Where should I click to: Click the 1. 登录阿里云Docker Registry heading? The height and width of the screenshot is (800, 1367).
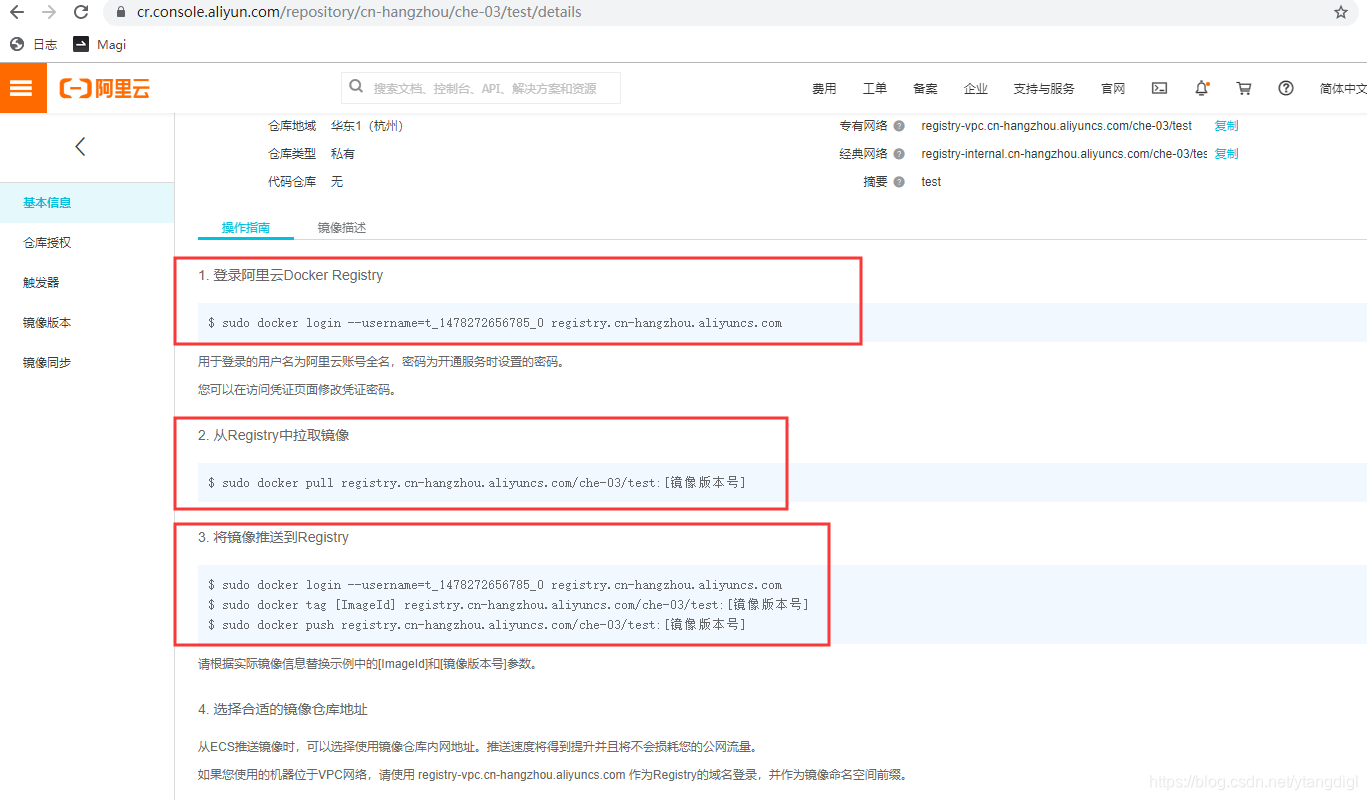click(x=290, y=275)
